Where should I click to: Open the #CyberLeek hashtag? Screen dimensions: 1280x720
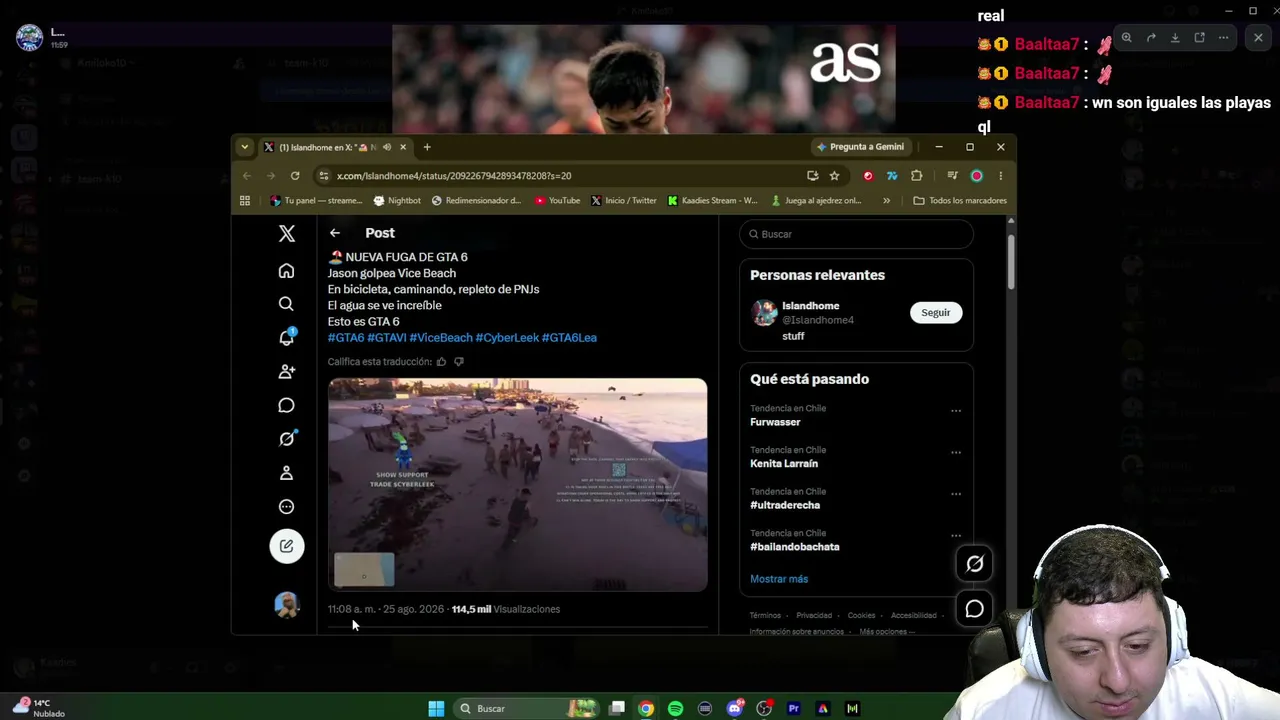coord(507,338)
